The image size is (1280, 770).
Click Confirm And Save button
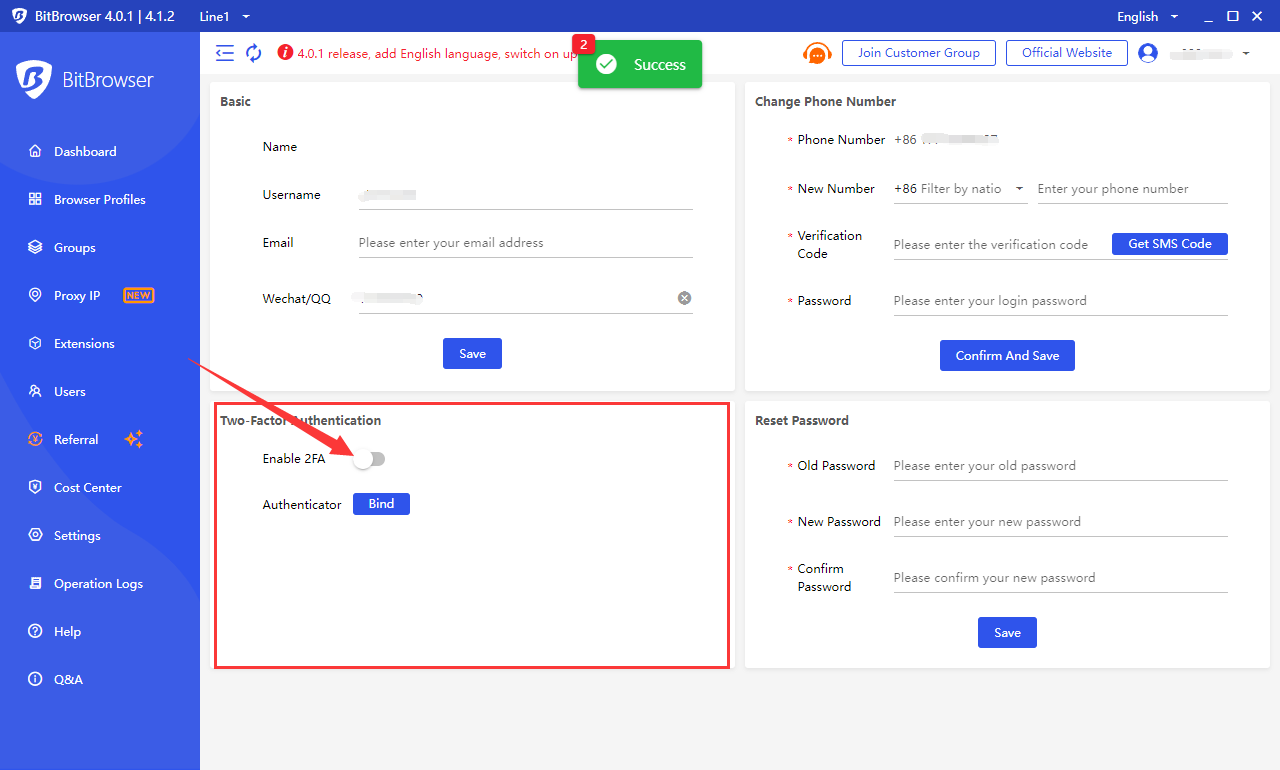coord(1007,356)
